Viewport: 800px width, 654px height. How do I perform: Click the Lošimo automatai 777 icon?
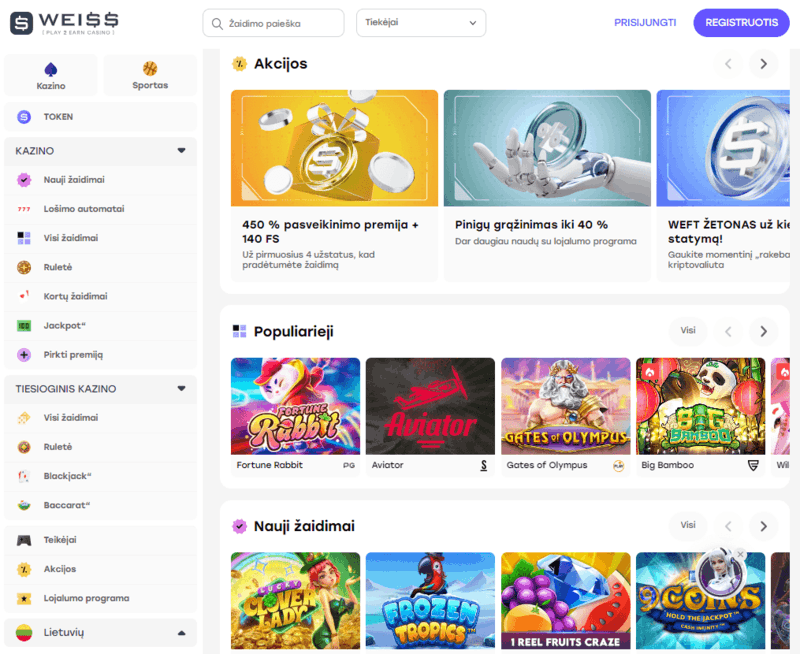[24, 209]
